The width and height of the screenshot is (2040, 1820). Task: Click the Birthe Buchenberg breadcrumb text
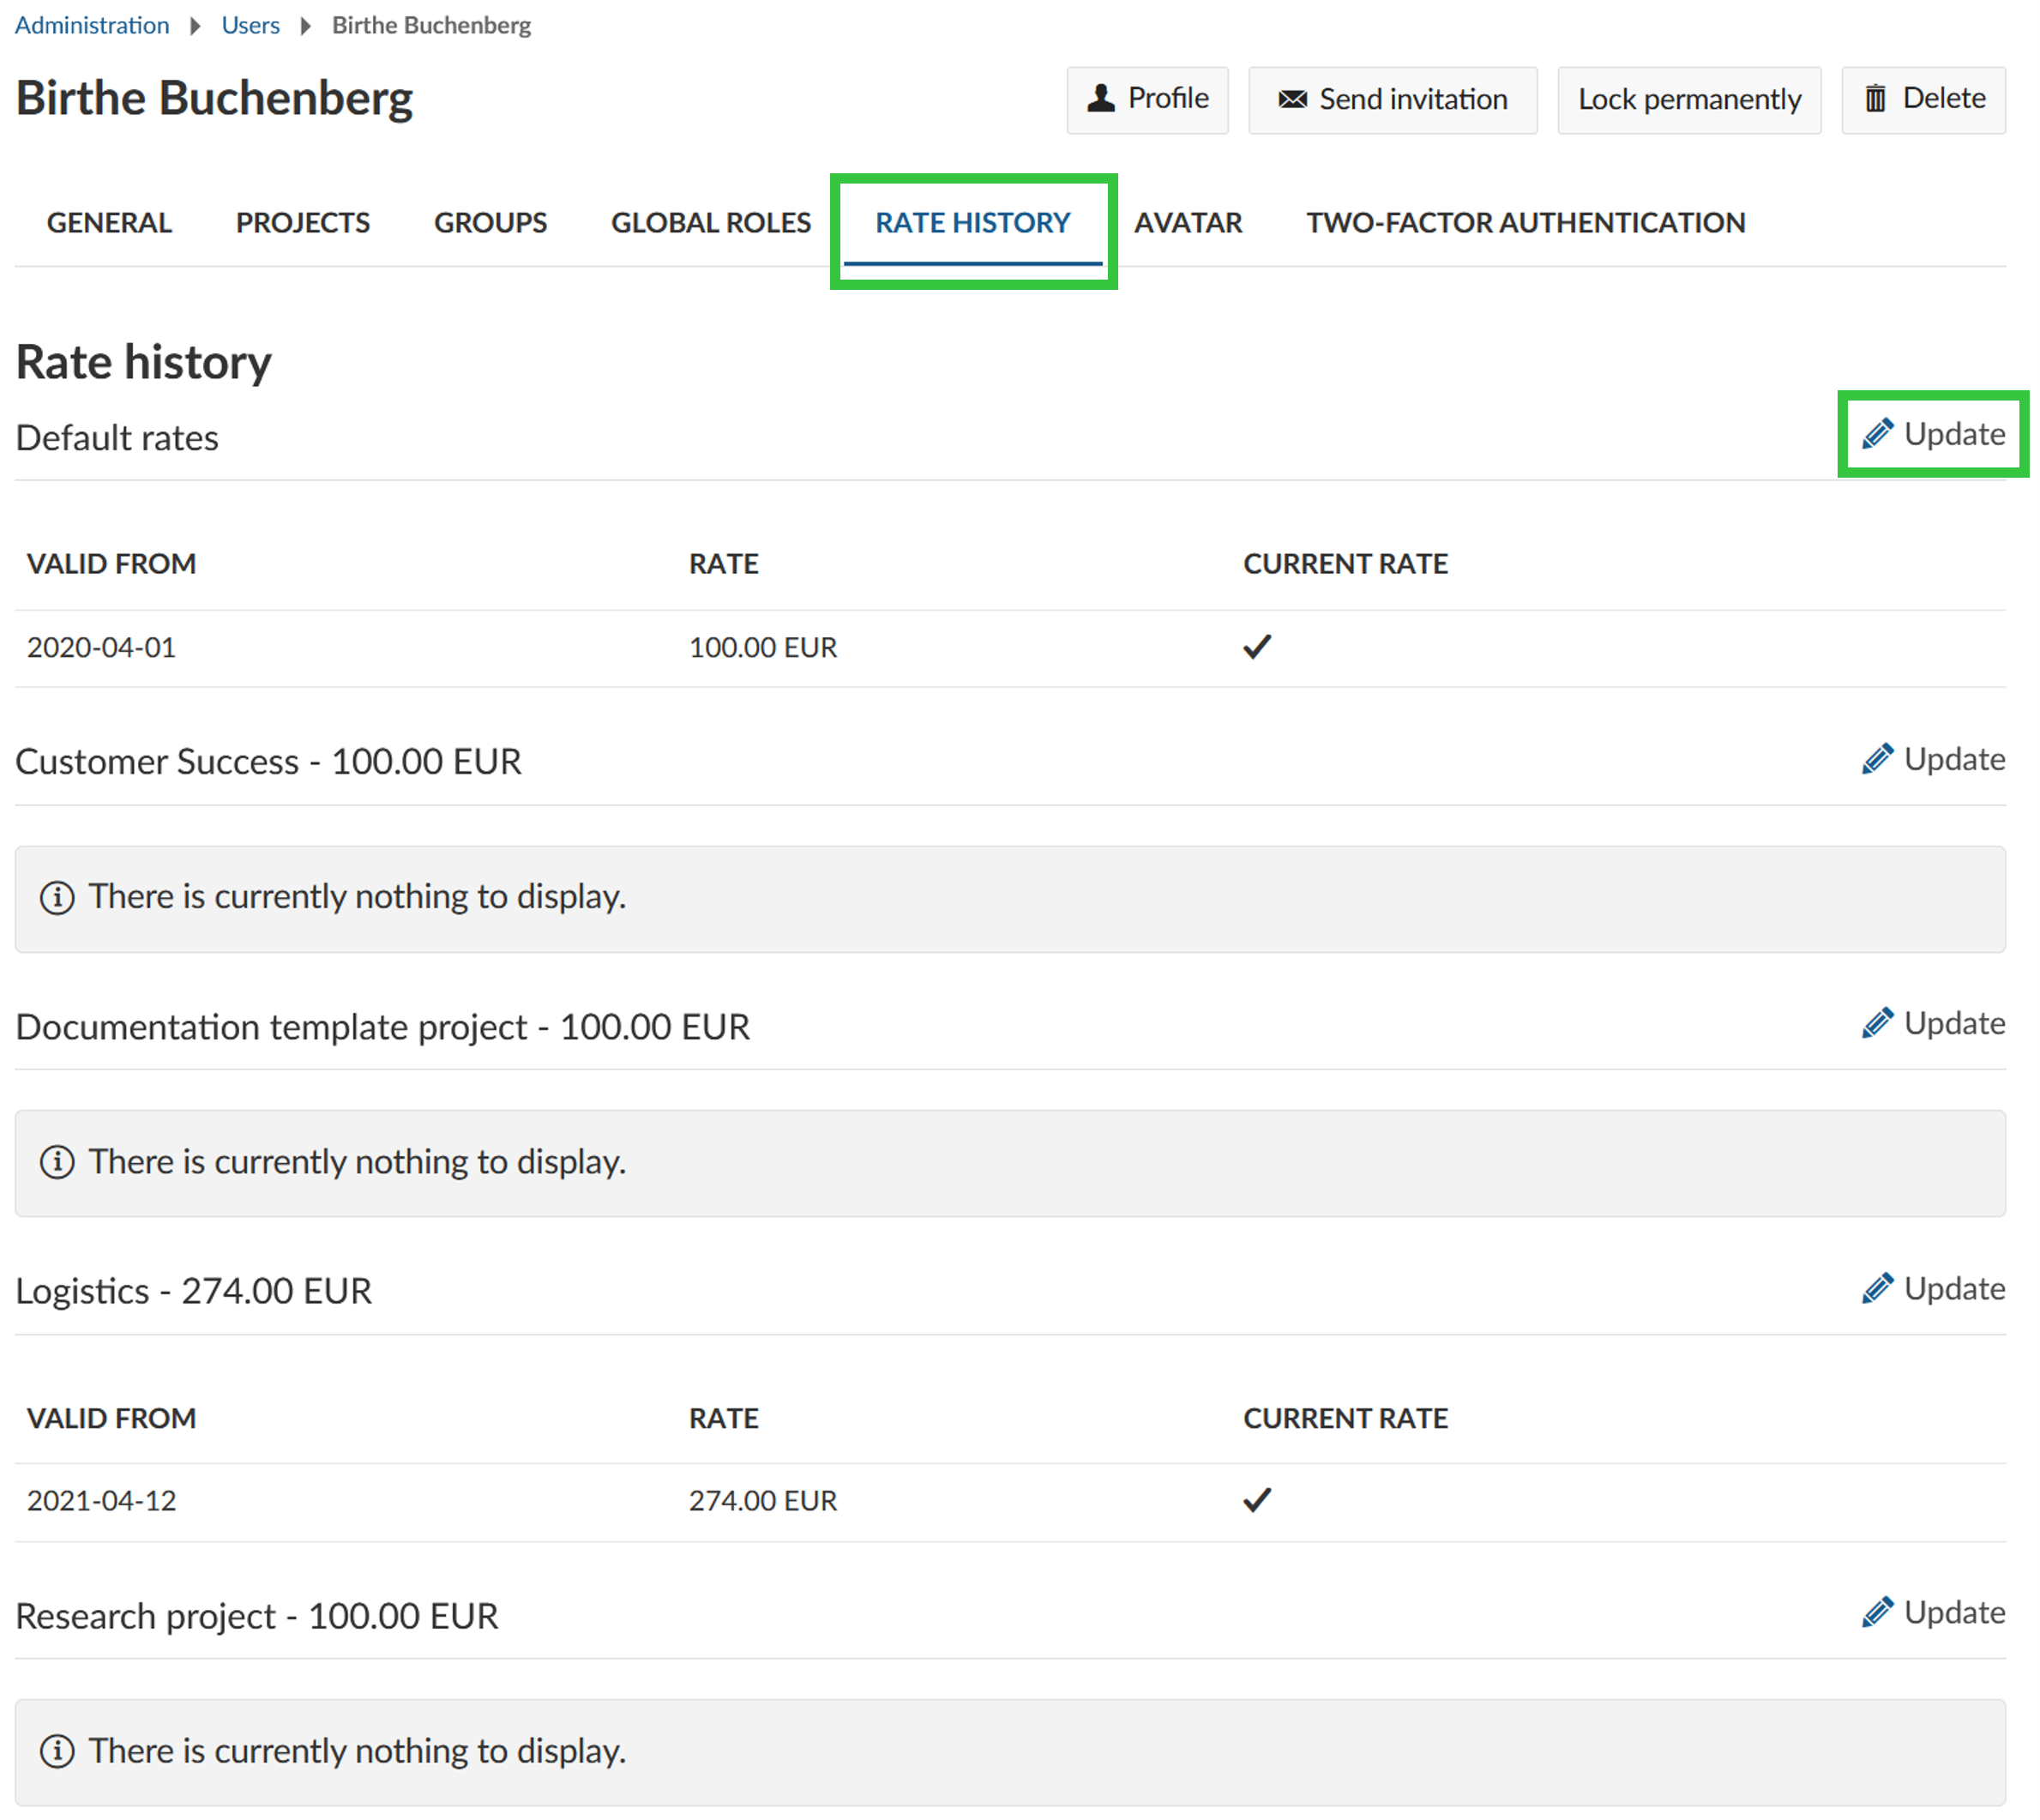click(431, 25)
